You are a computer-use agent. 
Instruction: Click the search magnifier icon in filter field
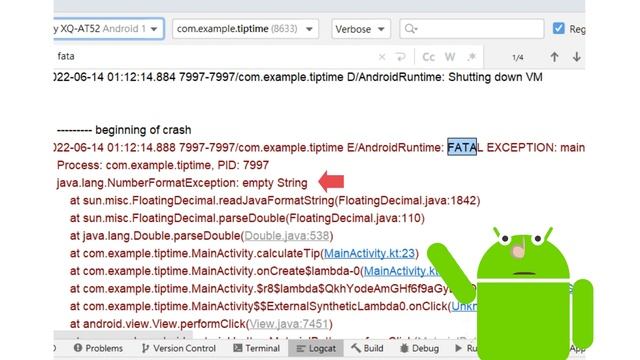coord(410,29)
